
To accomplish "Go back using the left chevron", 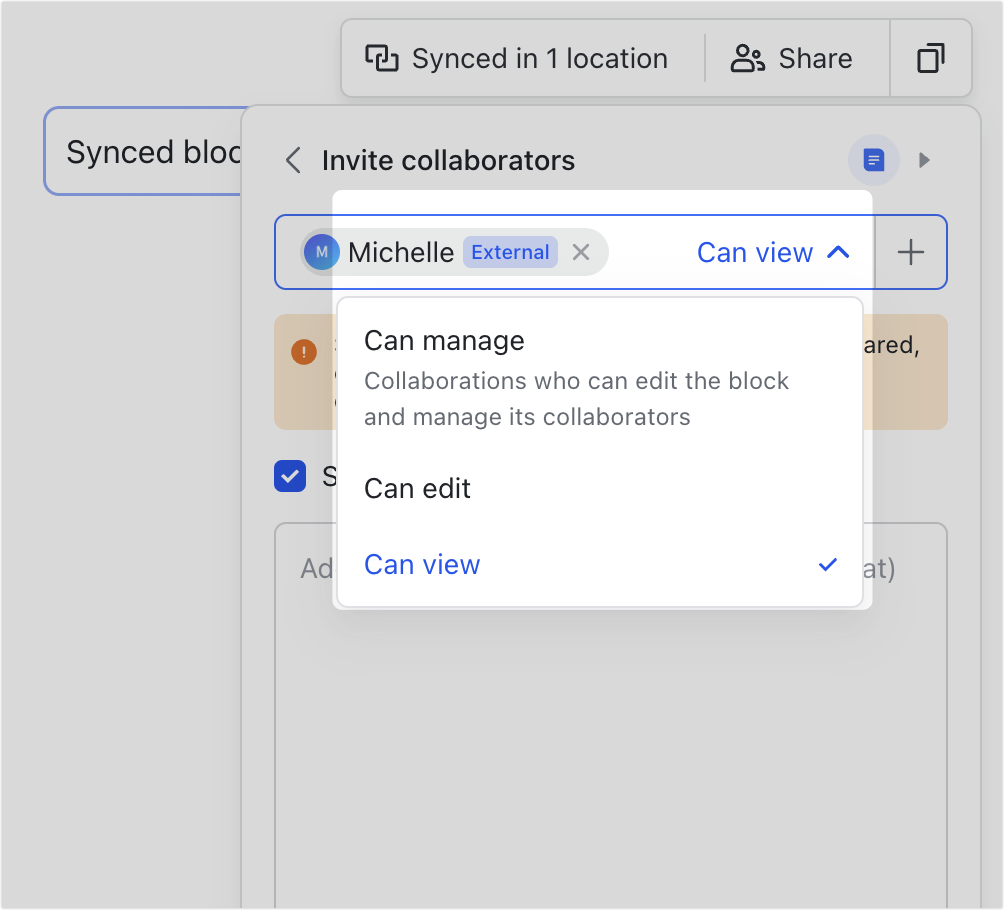I will (292, 160).
